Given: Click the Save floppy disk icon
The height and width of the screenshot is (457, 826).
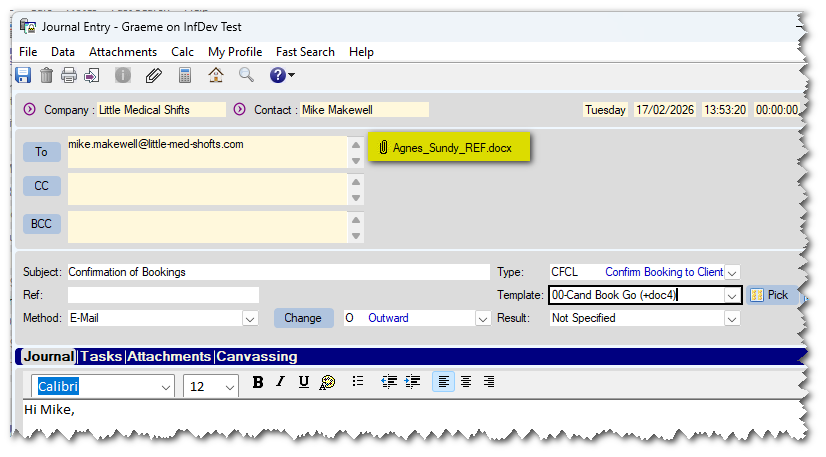Looking at the screenshot, I should tap(23, 75).
